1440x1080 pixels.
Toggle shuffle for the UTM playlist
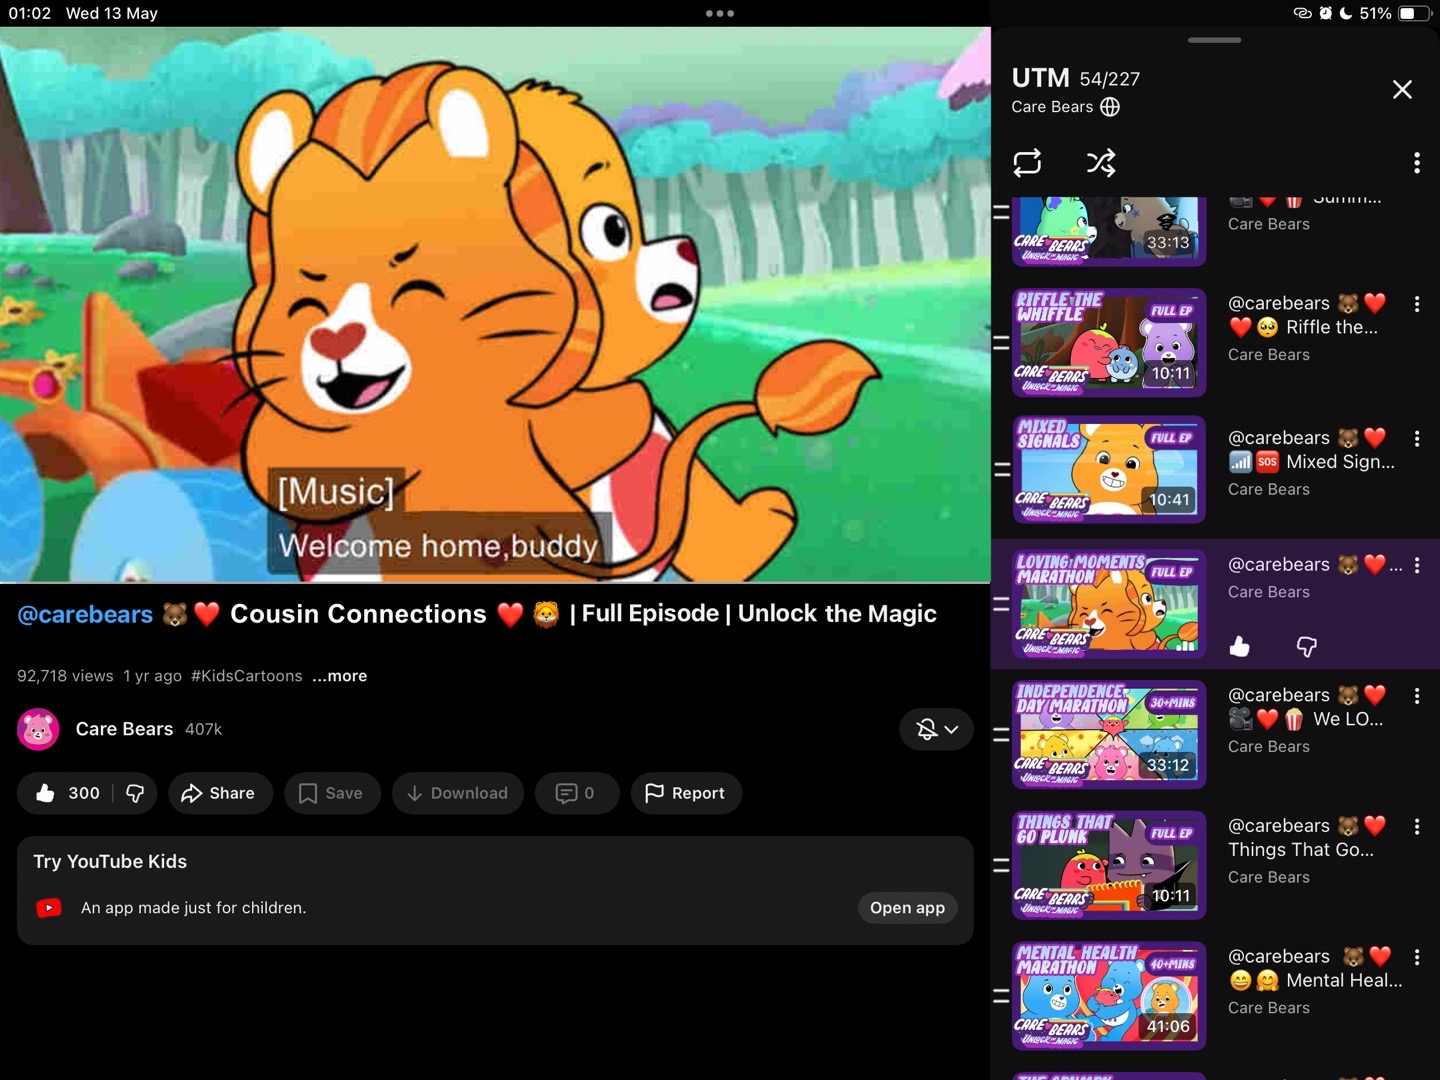click(1101, 163)
